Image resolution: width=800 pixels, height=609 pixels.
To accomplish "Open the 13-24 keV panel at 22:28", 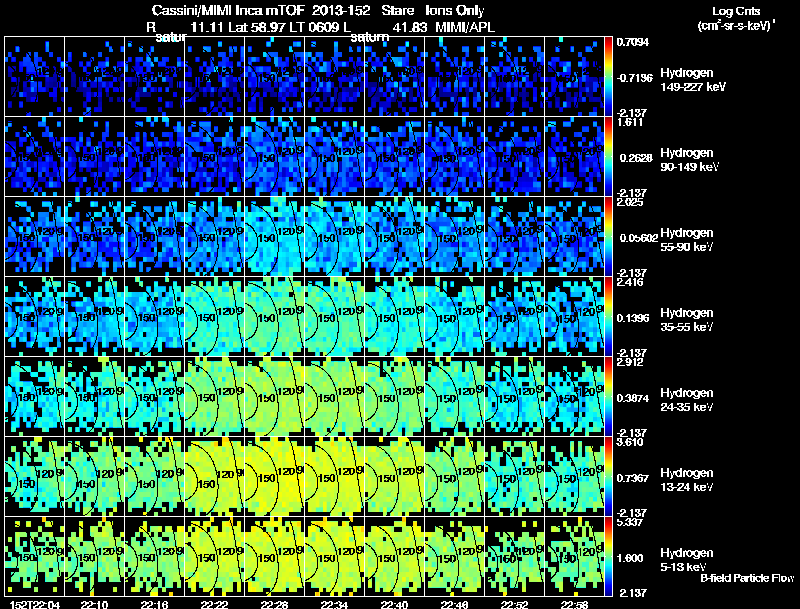I will [274, 477].
